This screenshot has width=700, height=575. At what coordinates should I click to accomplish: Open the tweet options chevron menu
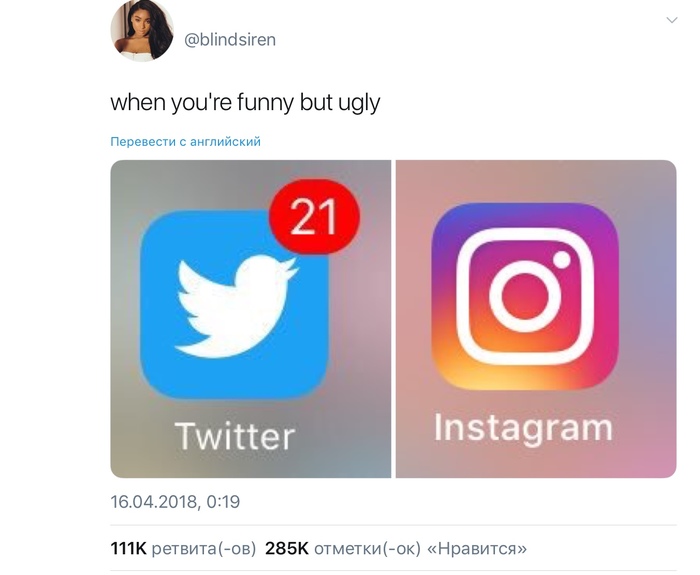pyautogui.click(x=671, y=20)
